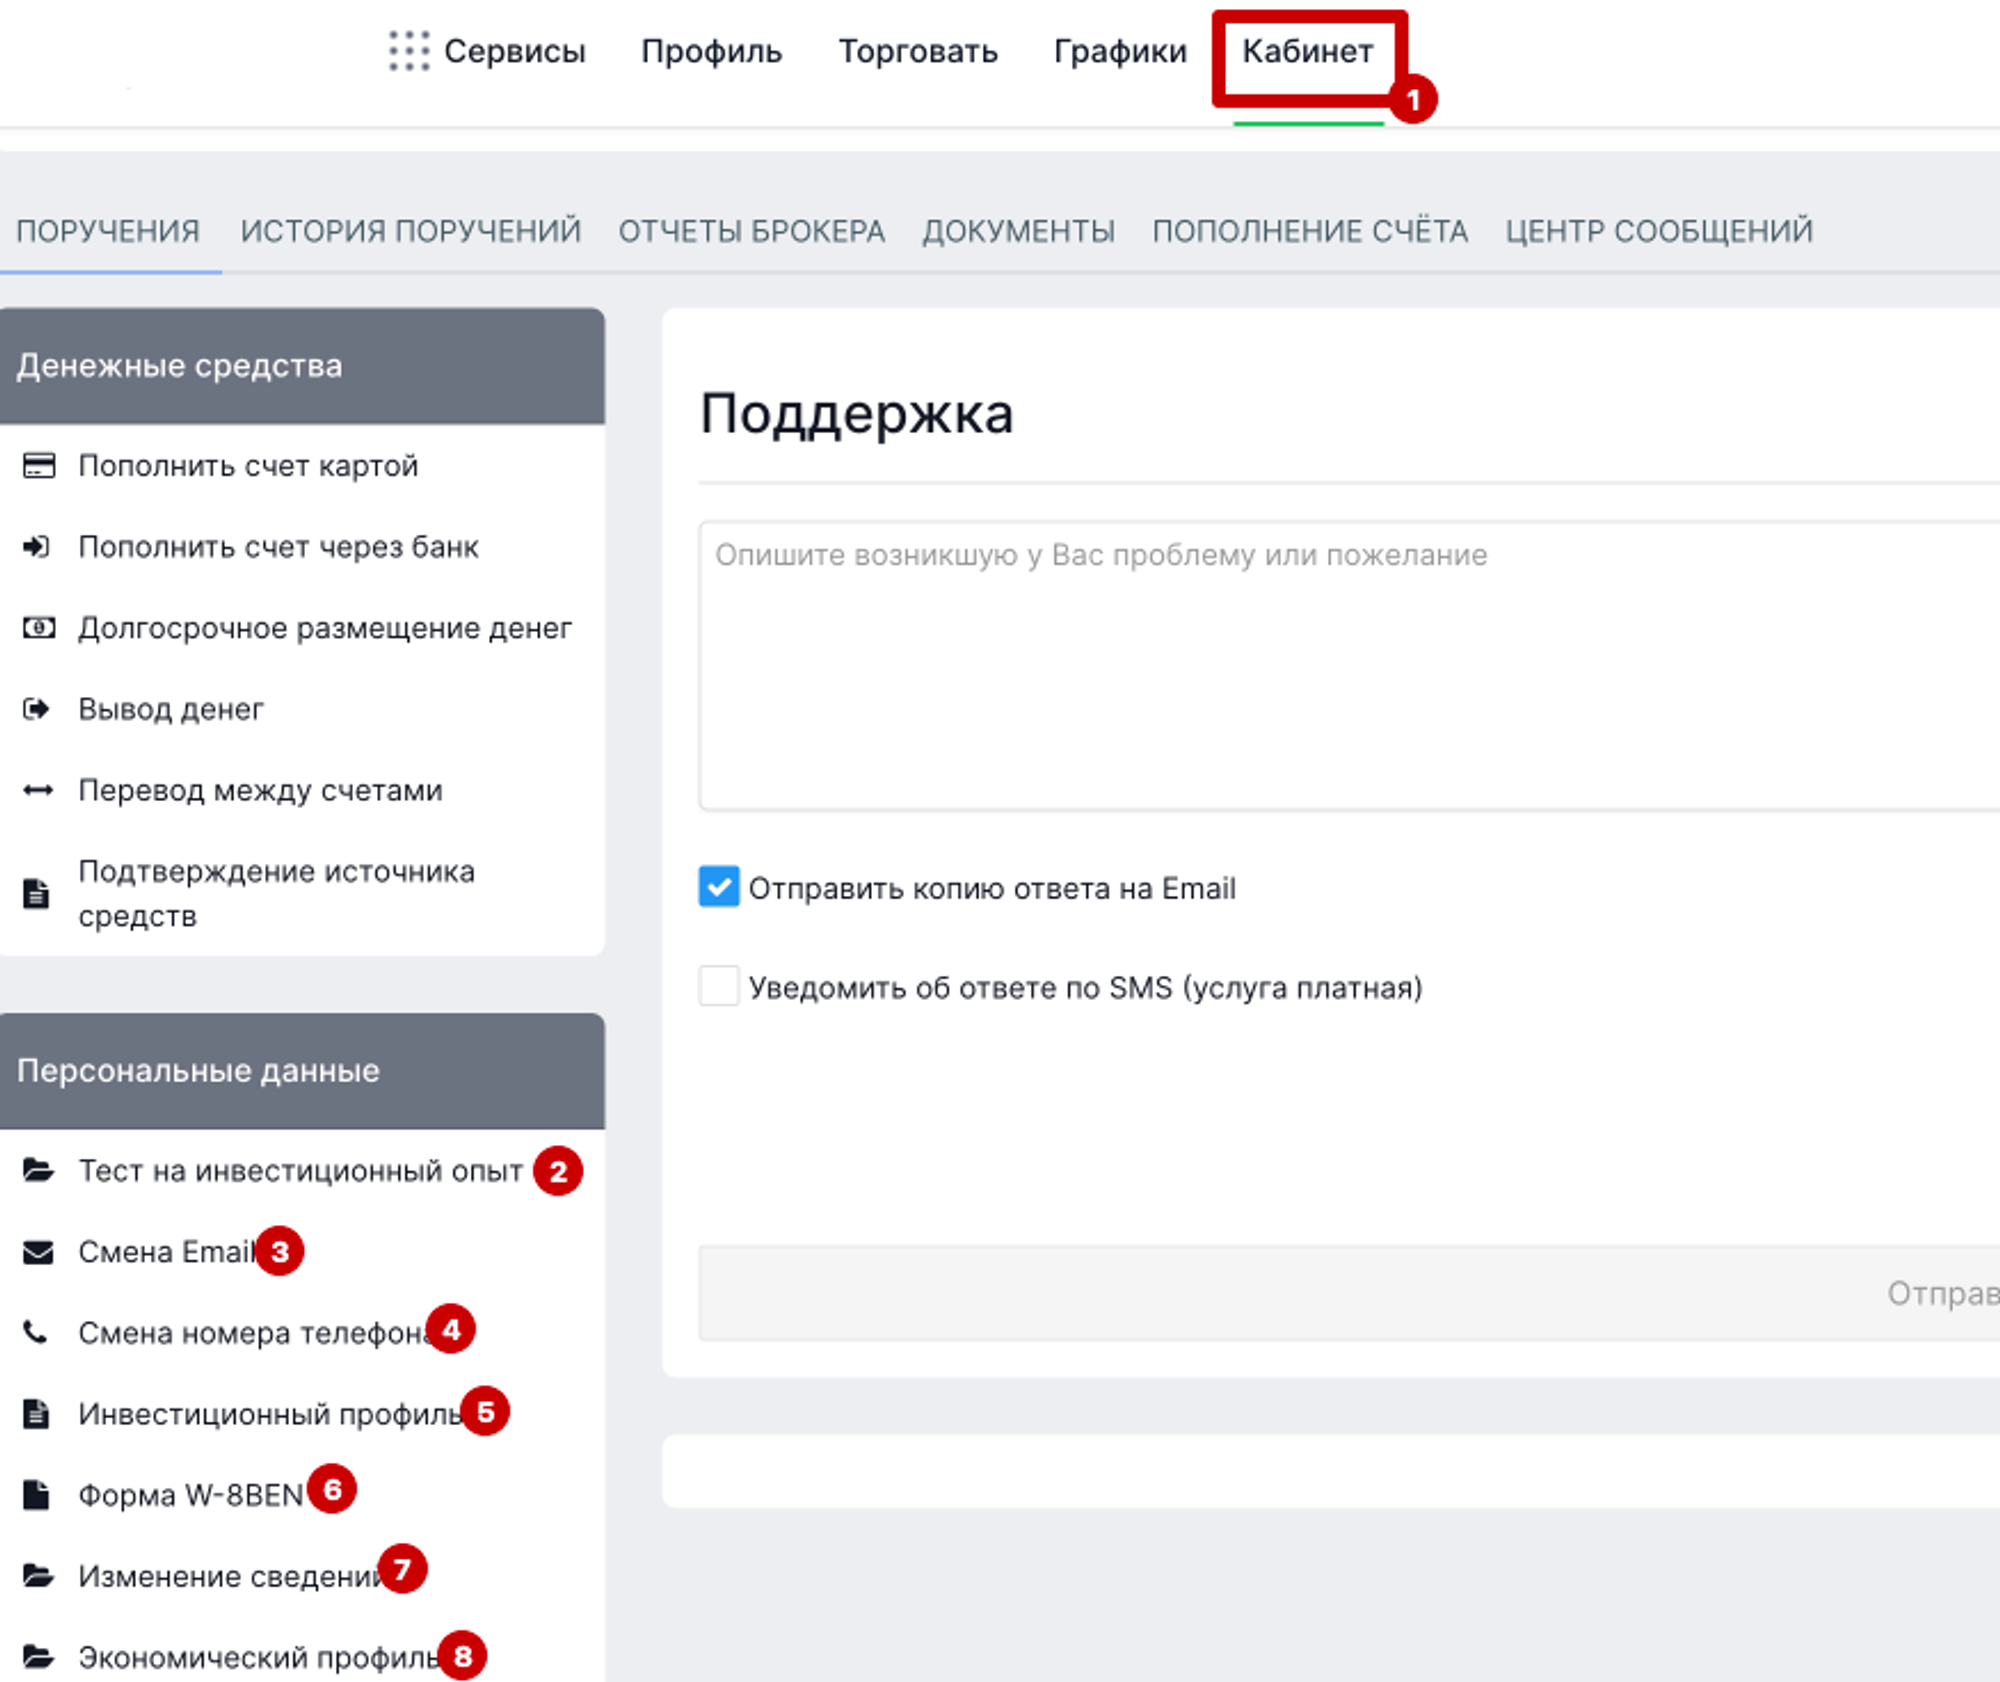2000x1682 pixels.
Task: Open Тест на инвестиционный опыт
Action: coord(300,1170)
